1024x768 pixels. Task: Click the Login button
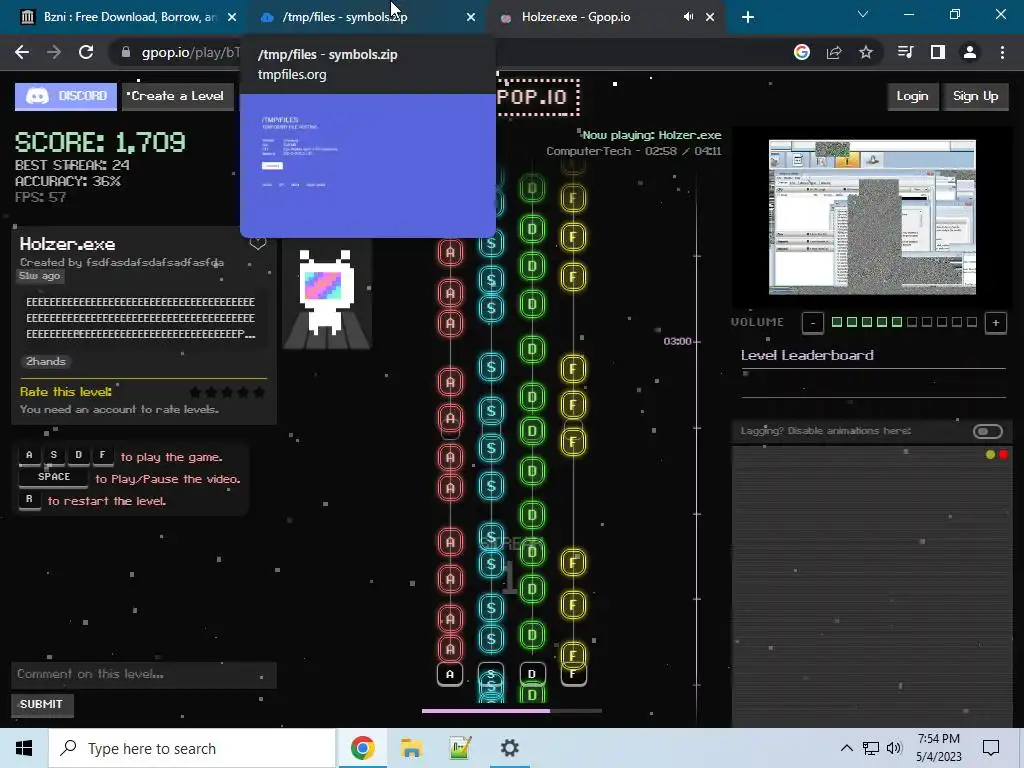point(912,97)
